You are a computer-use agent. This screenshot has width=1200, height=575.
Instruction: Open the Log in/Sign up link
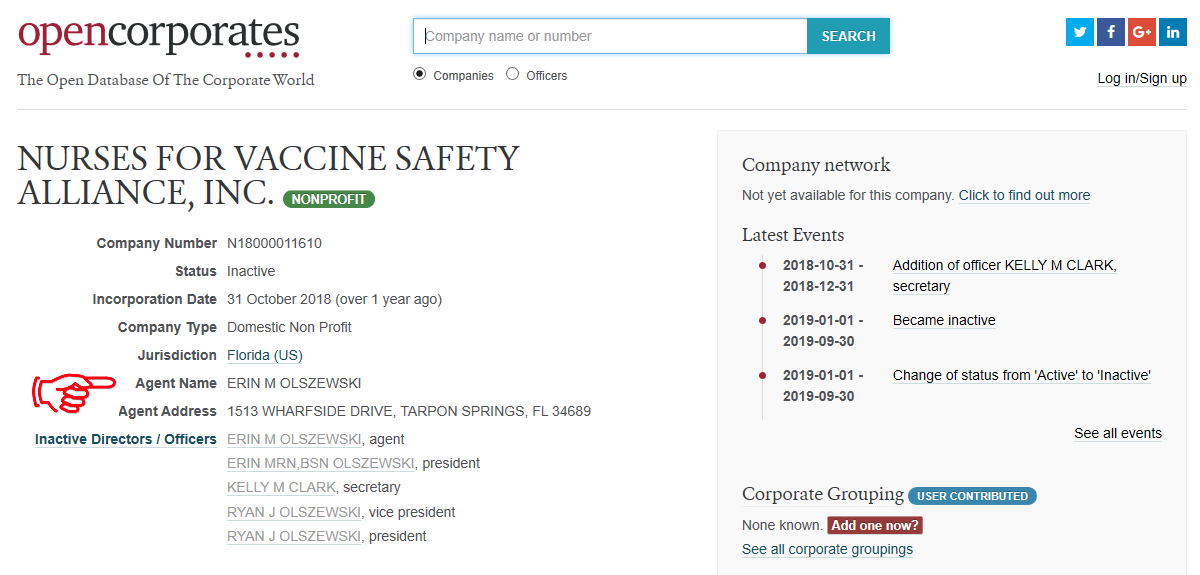click(1142, 78)
